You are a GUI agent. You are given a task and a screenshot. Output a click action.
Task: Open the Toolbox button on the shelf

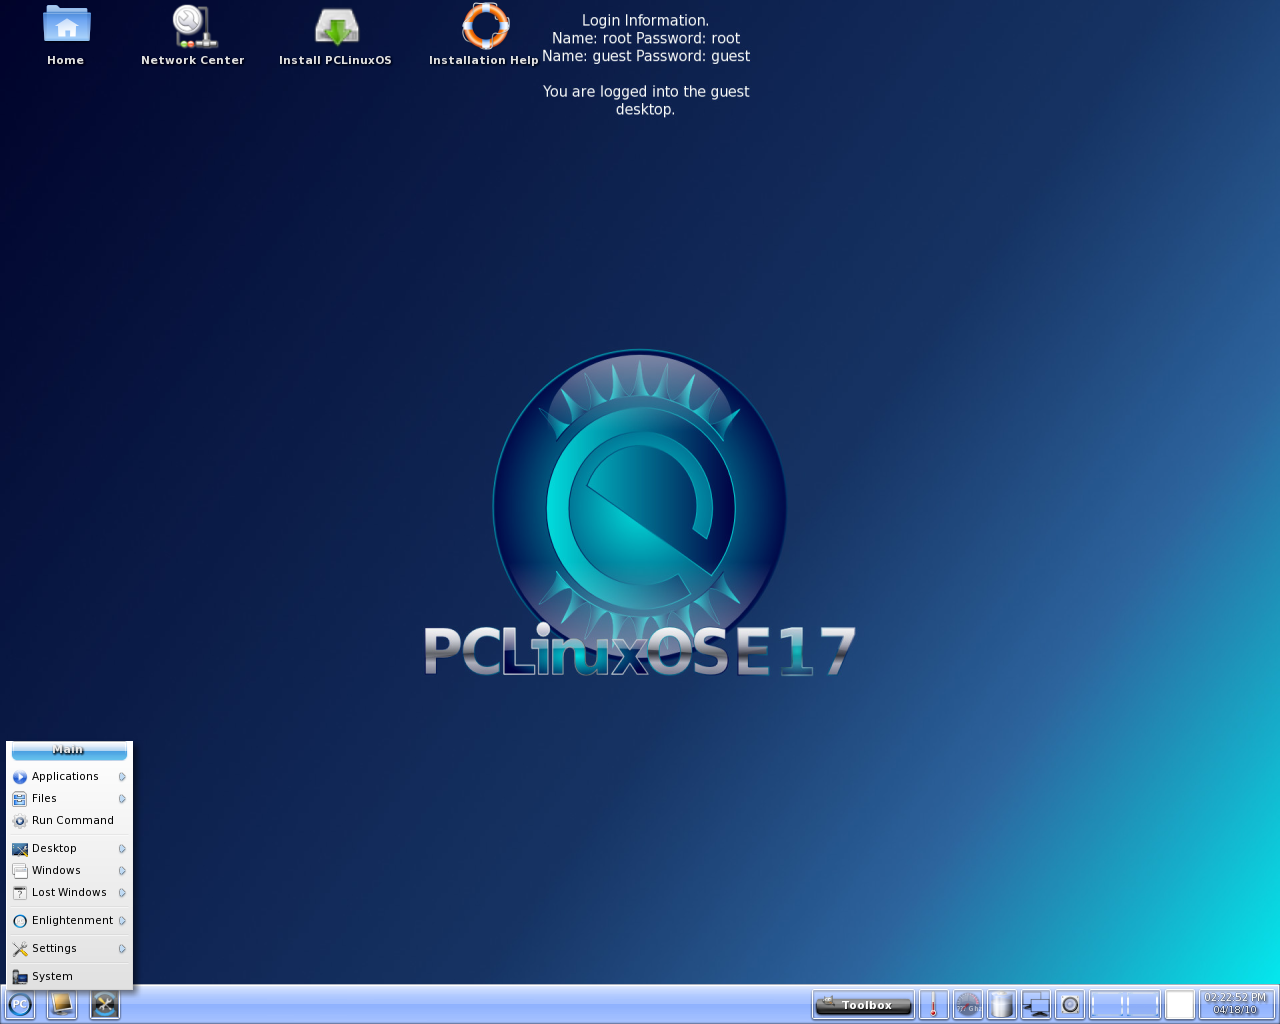pyautogui.click(x=864, y=1005)
